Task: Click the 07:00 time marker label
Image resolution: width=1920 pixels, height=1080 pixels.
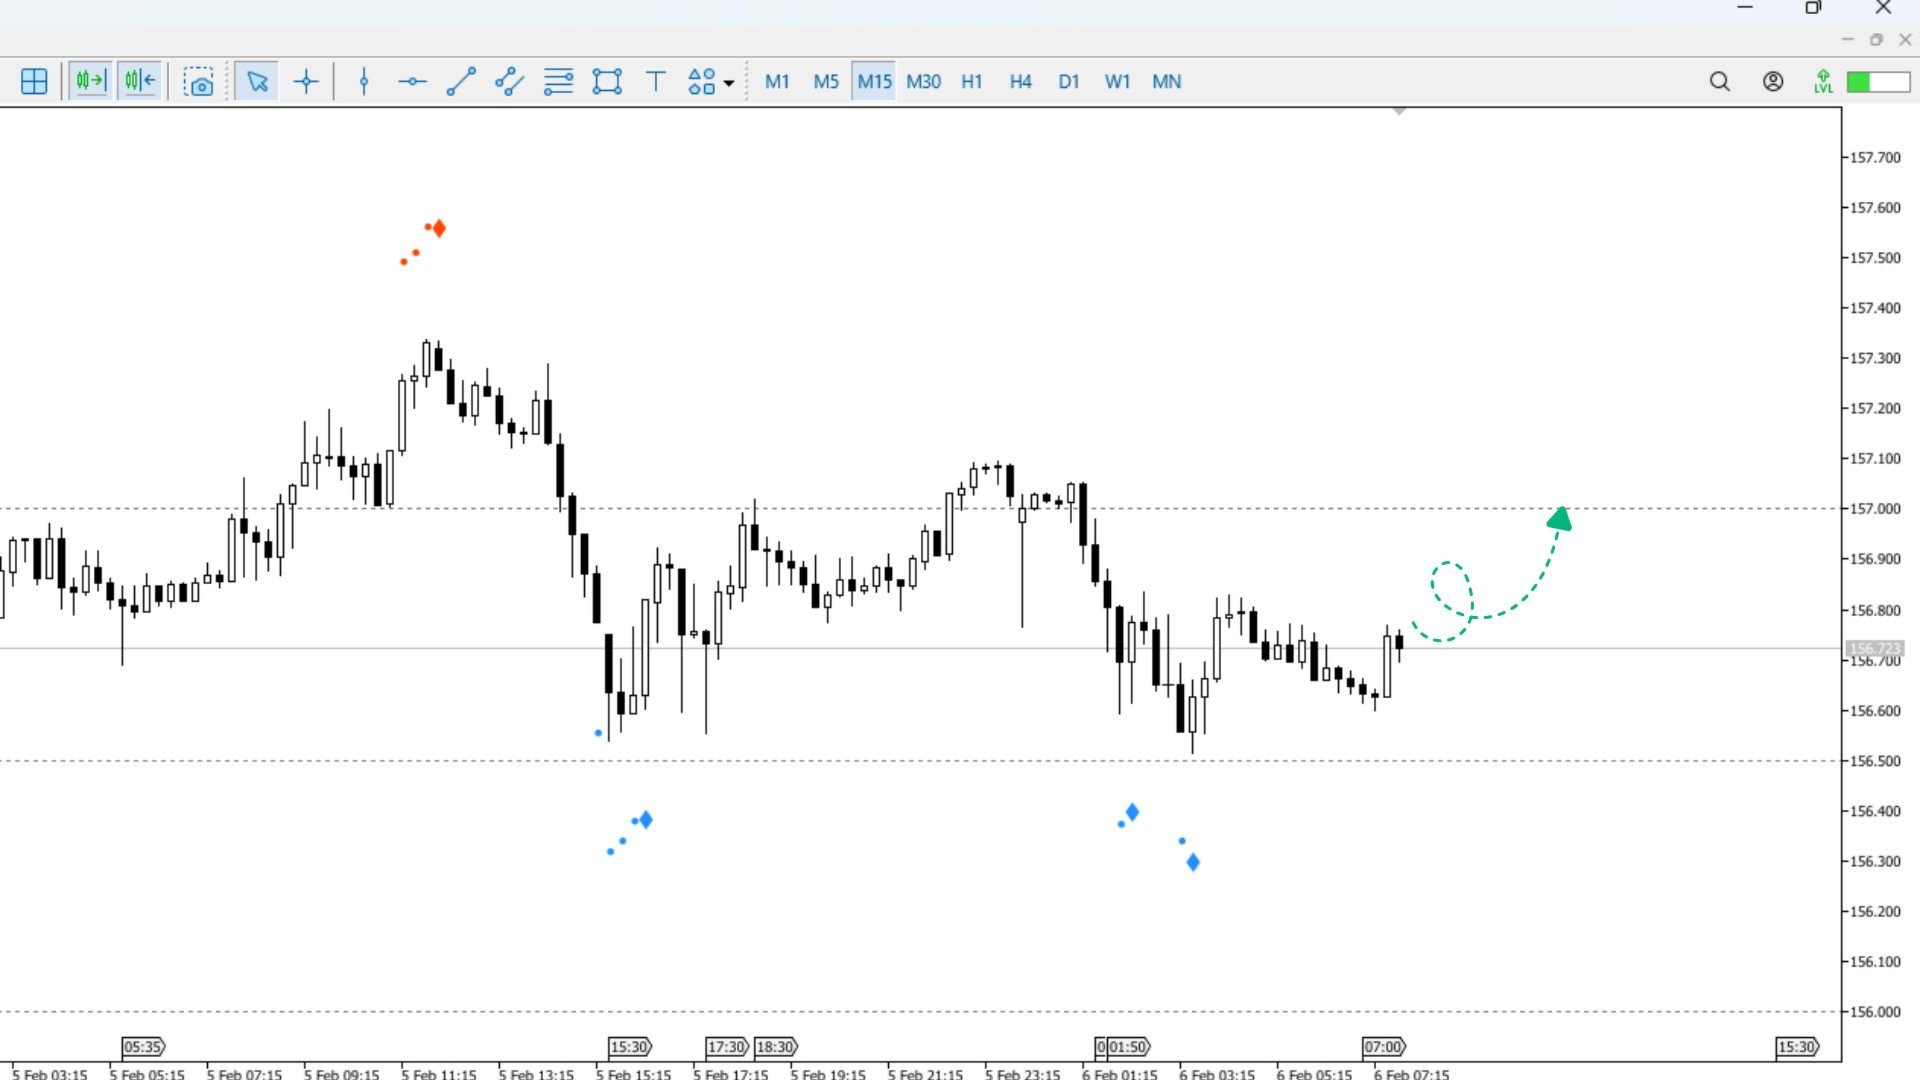Action: pyautogui.click(x=1384, y=1047)
